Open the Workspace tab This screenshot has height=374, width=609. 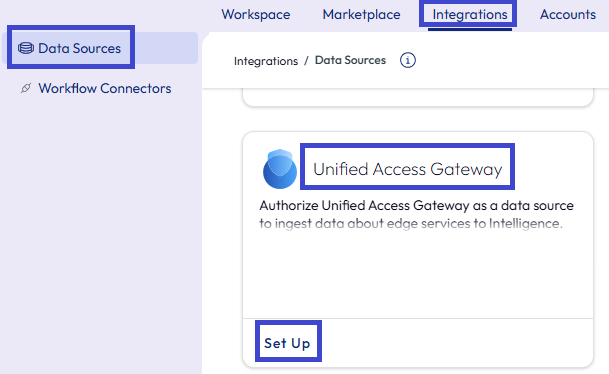(x=256, y=15)
